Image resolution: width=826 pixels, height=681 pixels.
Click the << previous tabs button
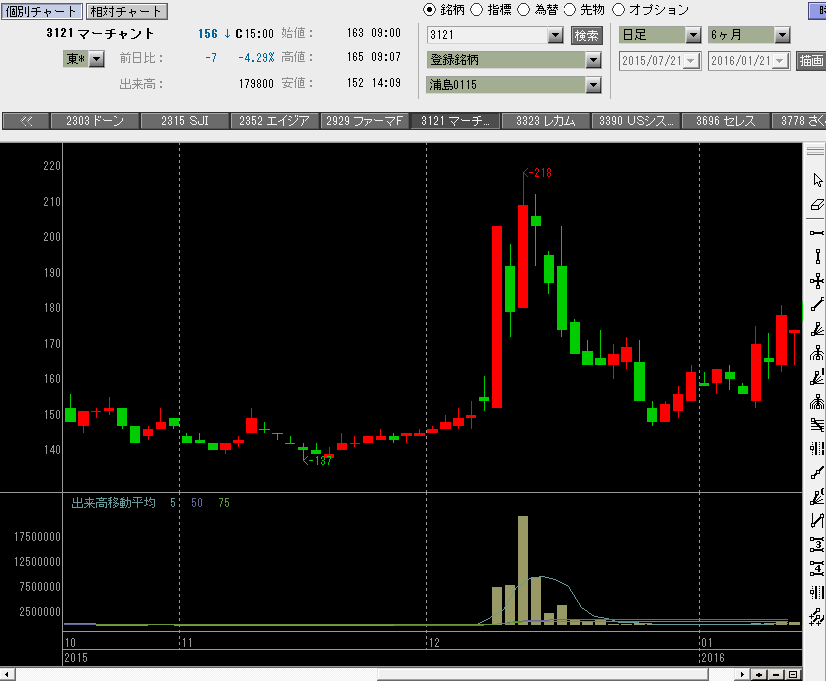[26, 121]
